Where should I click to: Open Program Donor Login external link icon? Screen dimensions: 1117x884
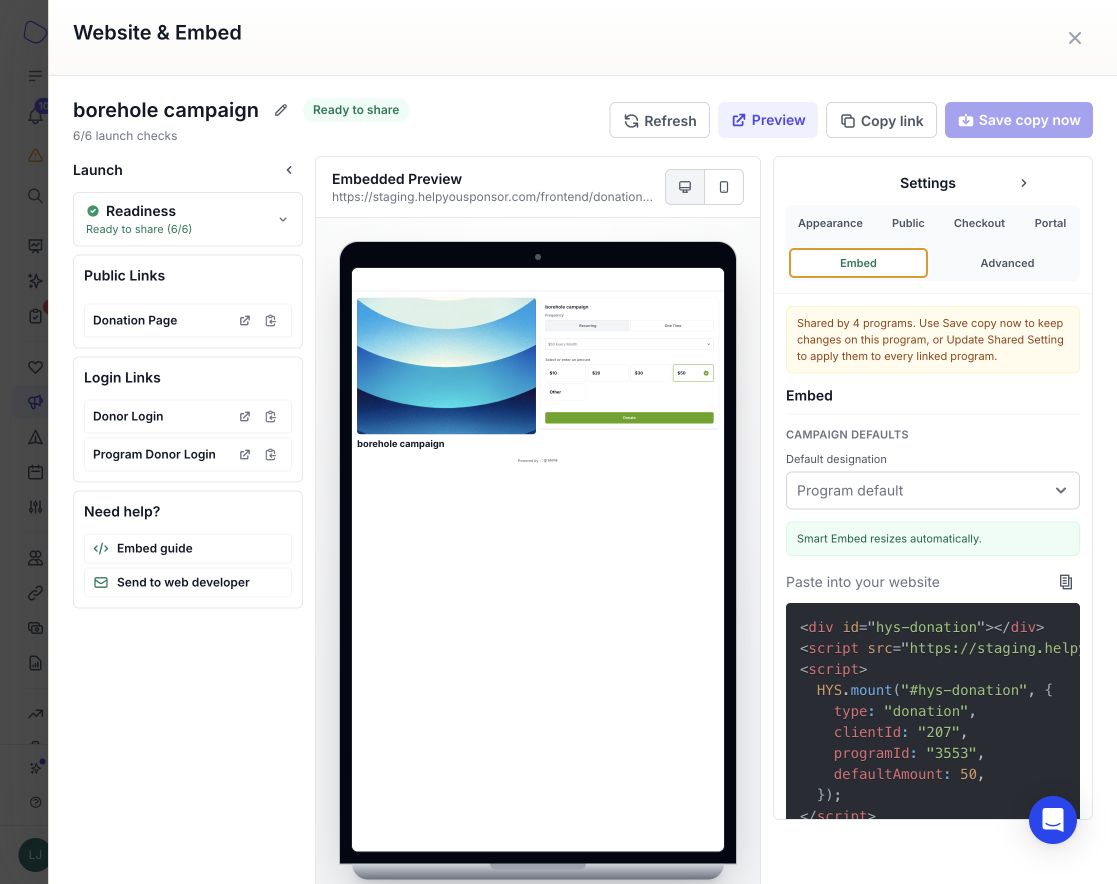[x=245, y=454]
